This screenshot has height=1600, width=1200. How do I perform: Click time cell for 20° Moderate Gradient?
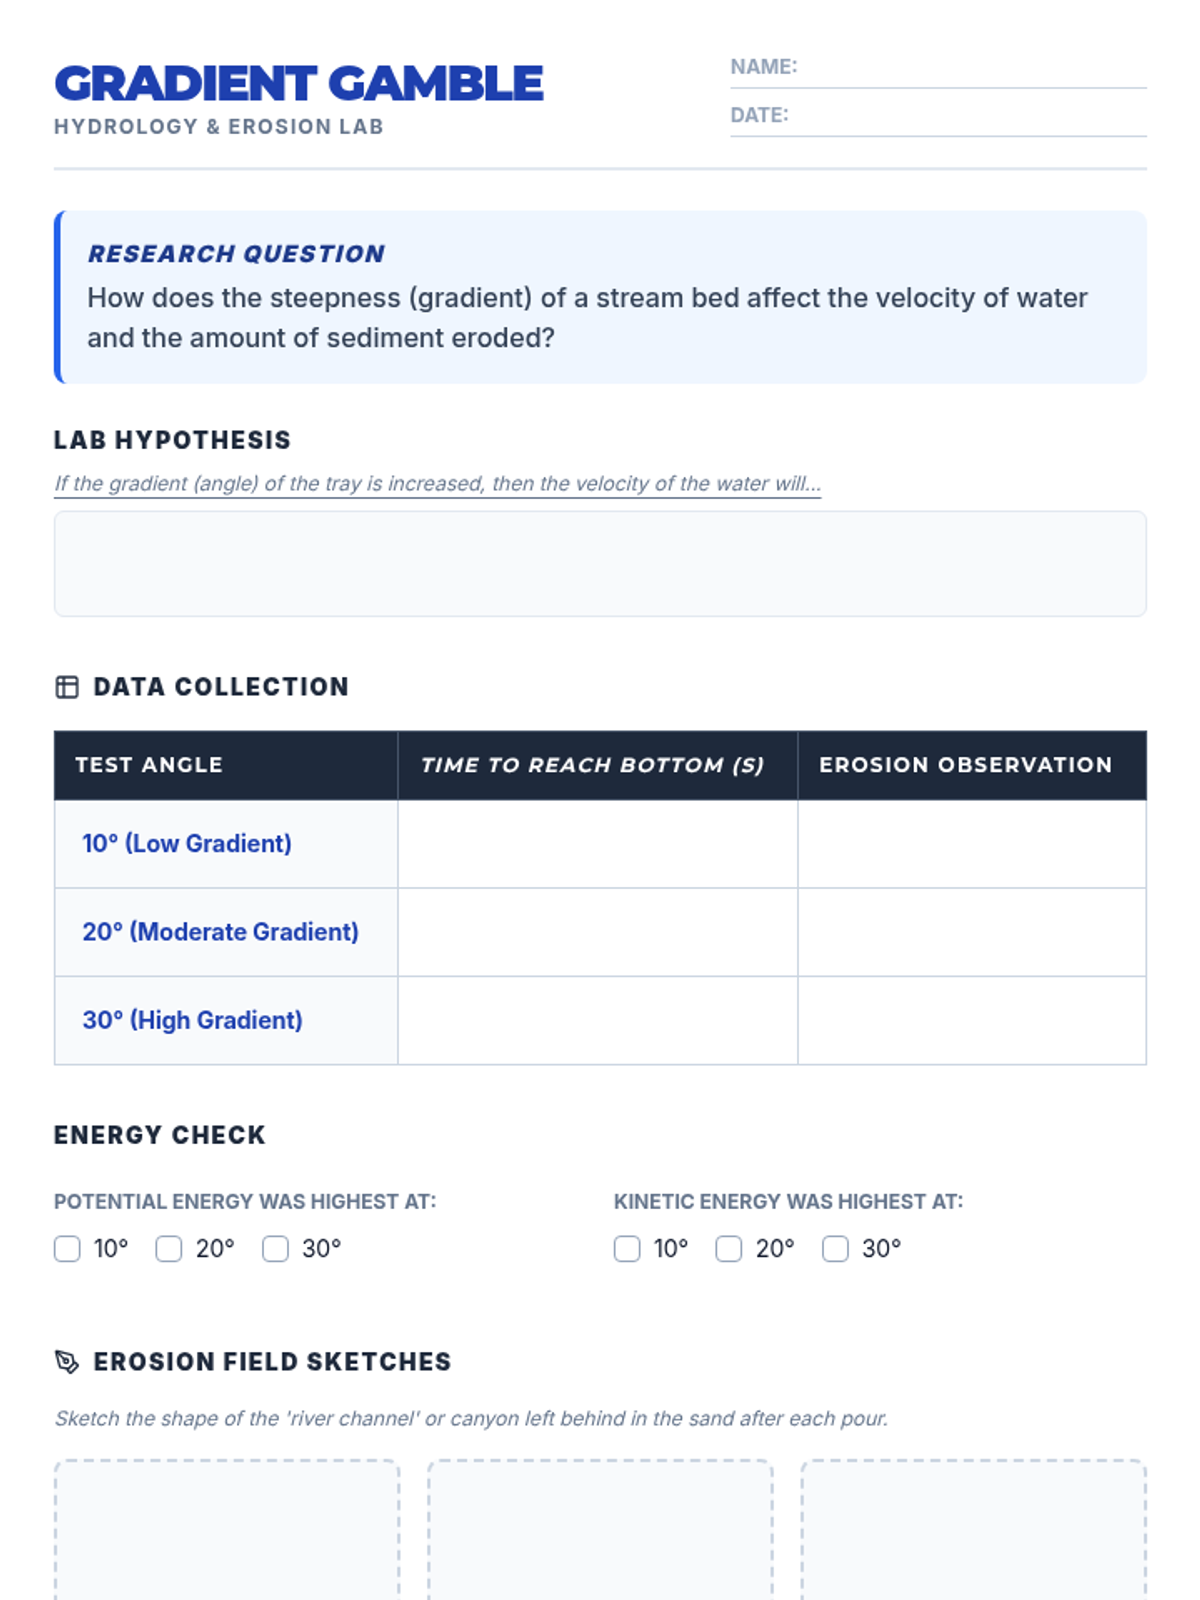click(x=598, y=932)
